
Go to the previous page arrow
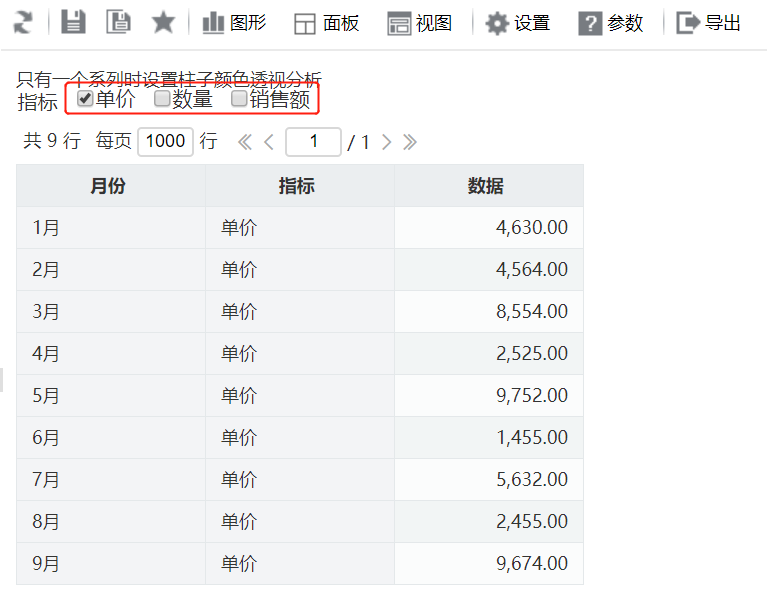[x=269, y=142]
